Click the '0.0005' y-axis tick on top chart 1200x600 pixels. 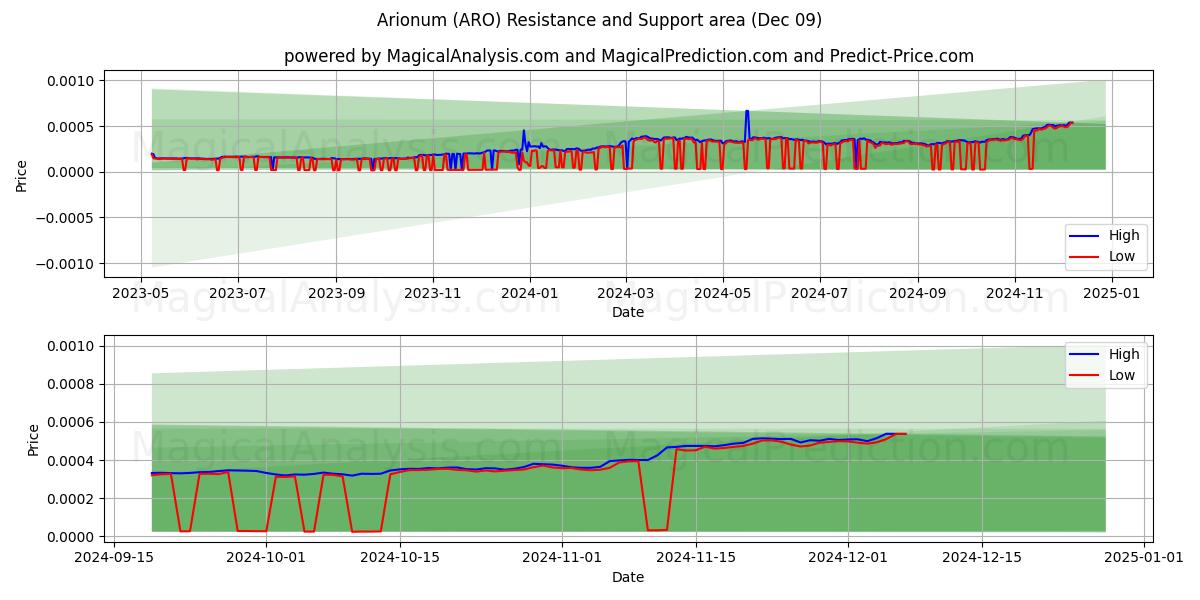72,127
